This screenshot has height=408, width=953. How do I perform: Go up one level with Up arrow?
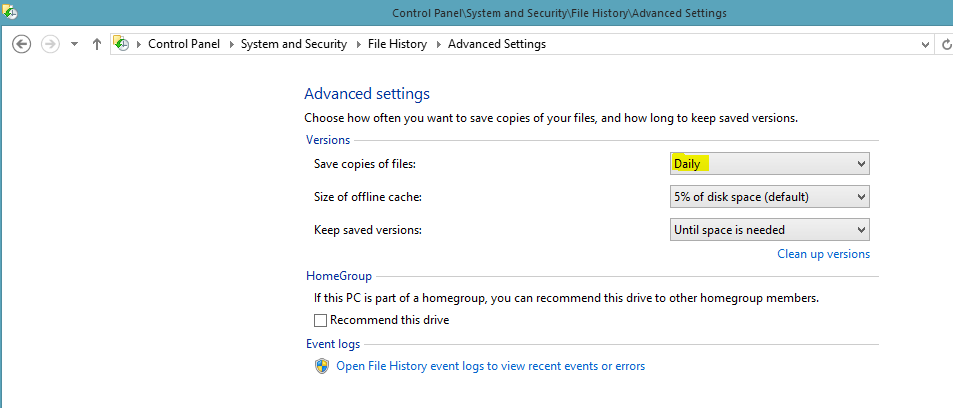point(96,44)
